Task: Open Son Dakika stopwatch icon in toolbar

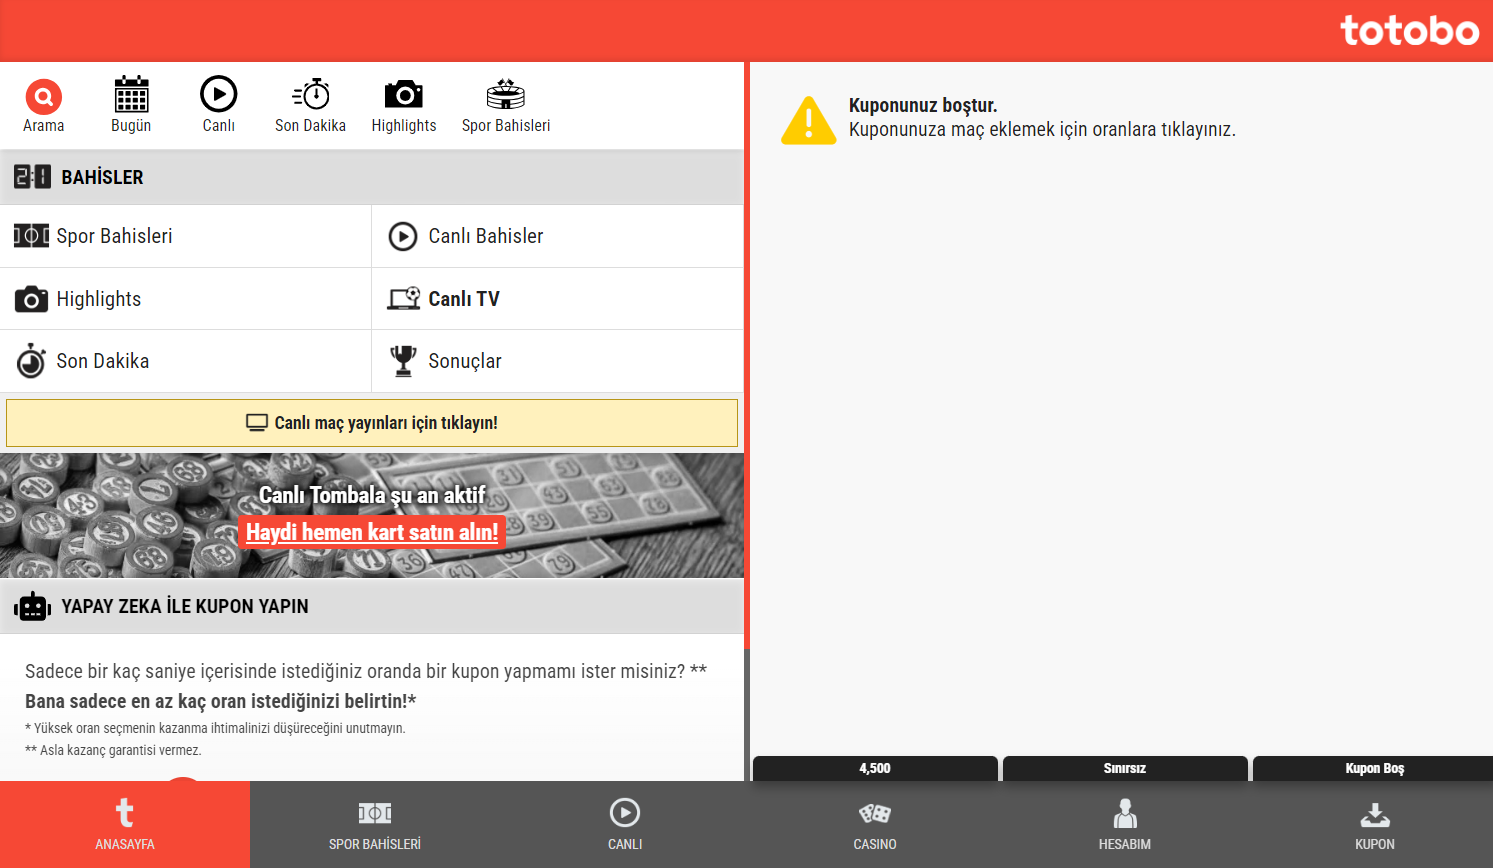Action: coord(310,95)
